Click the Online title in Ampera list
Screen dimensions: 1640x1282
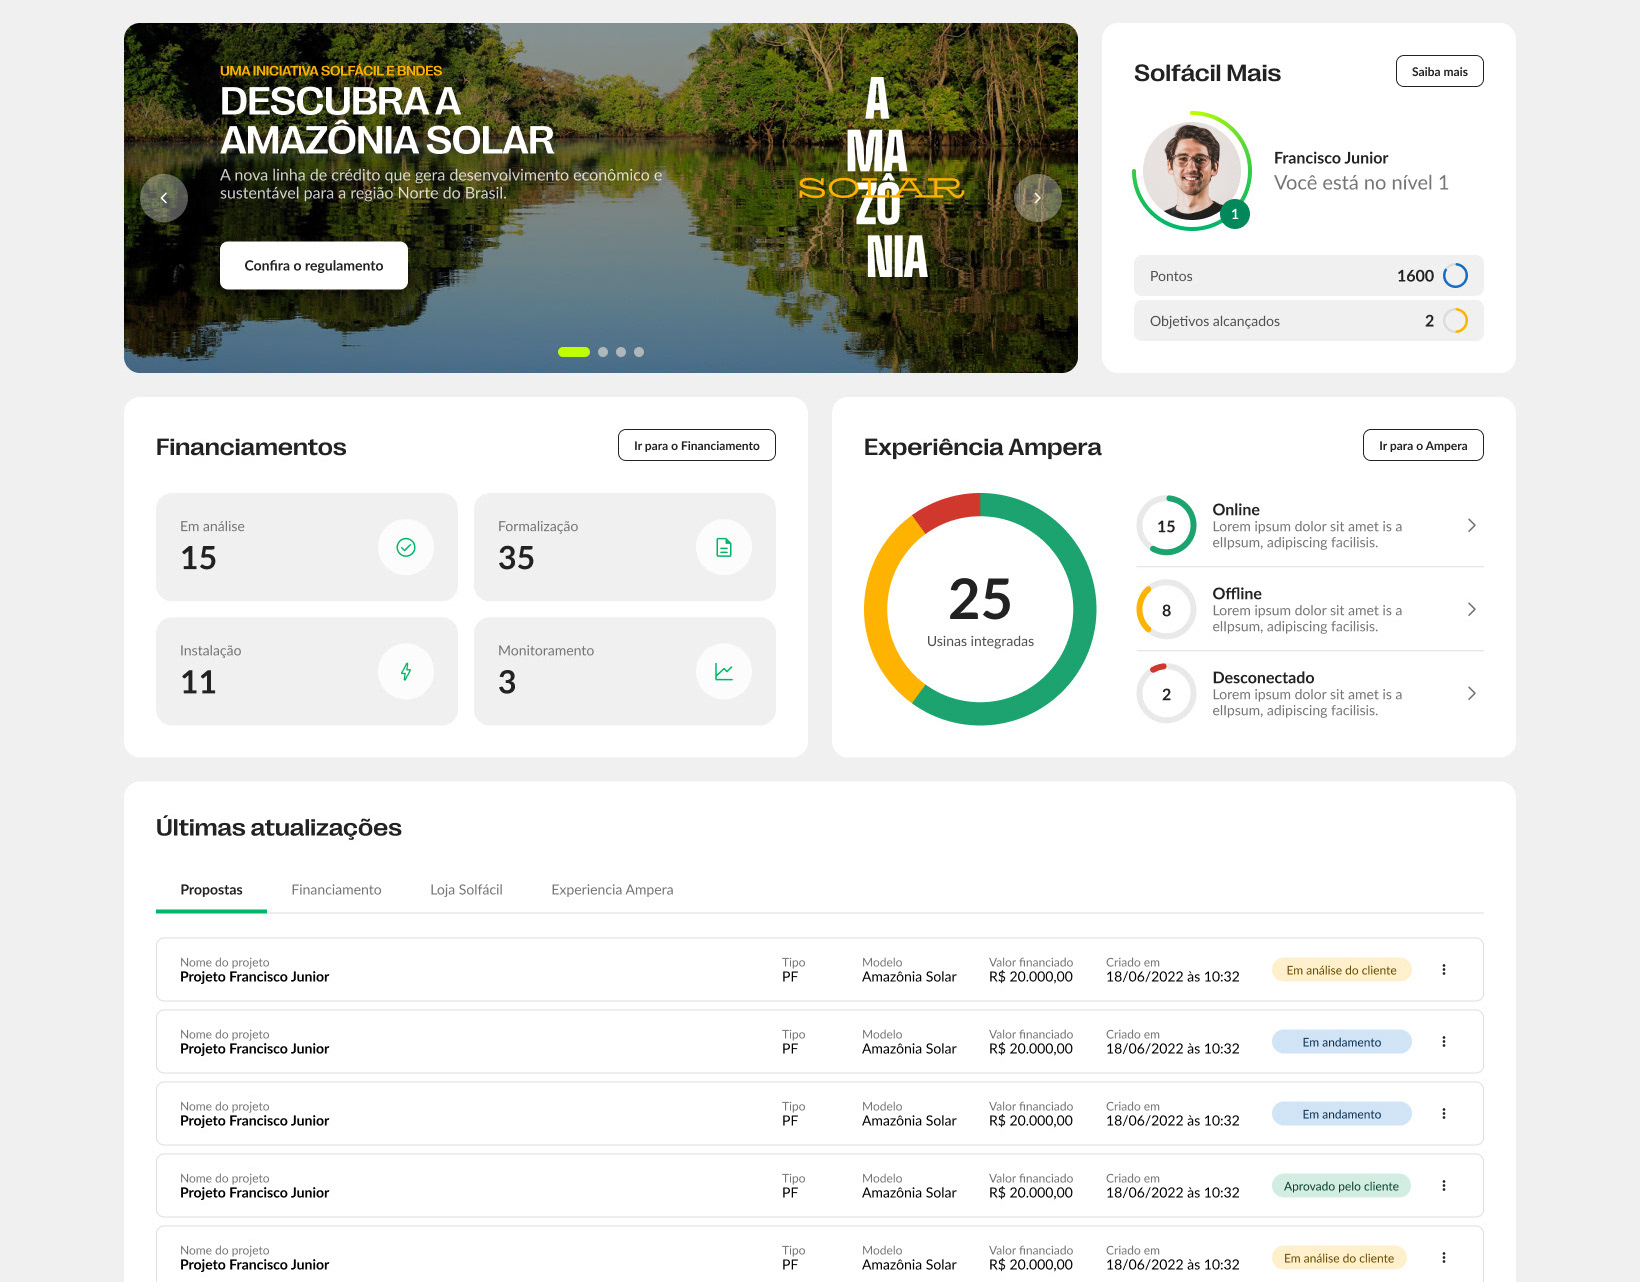(x=1236, y=509)
